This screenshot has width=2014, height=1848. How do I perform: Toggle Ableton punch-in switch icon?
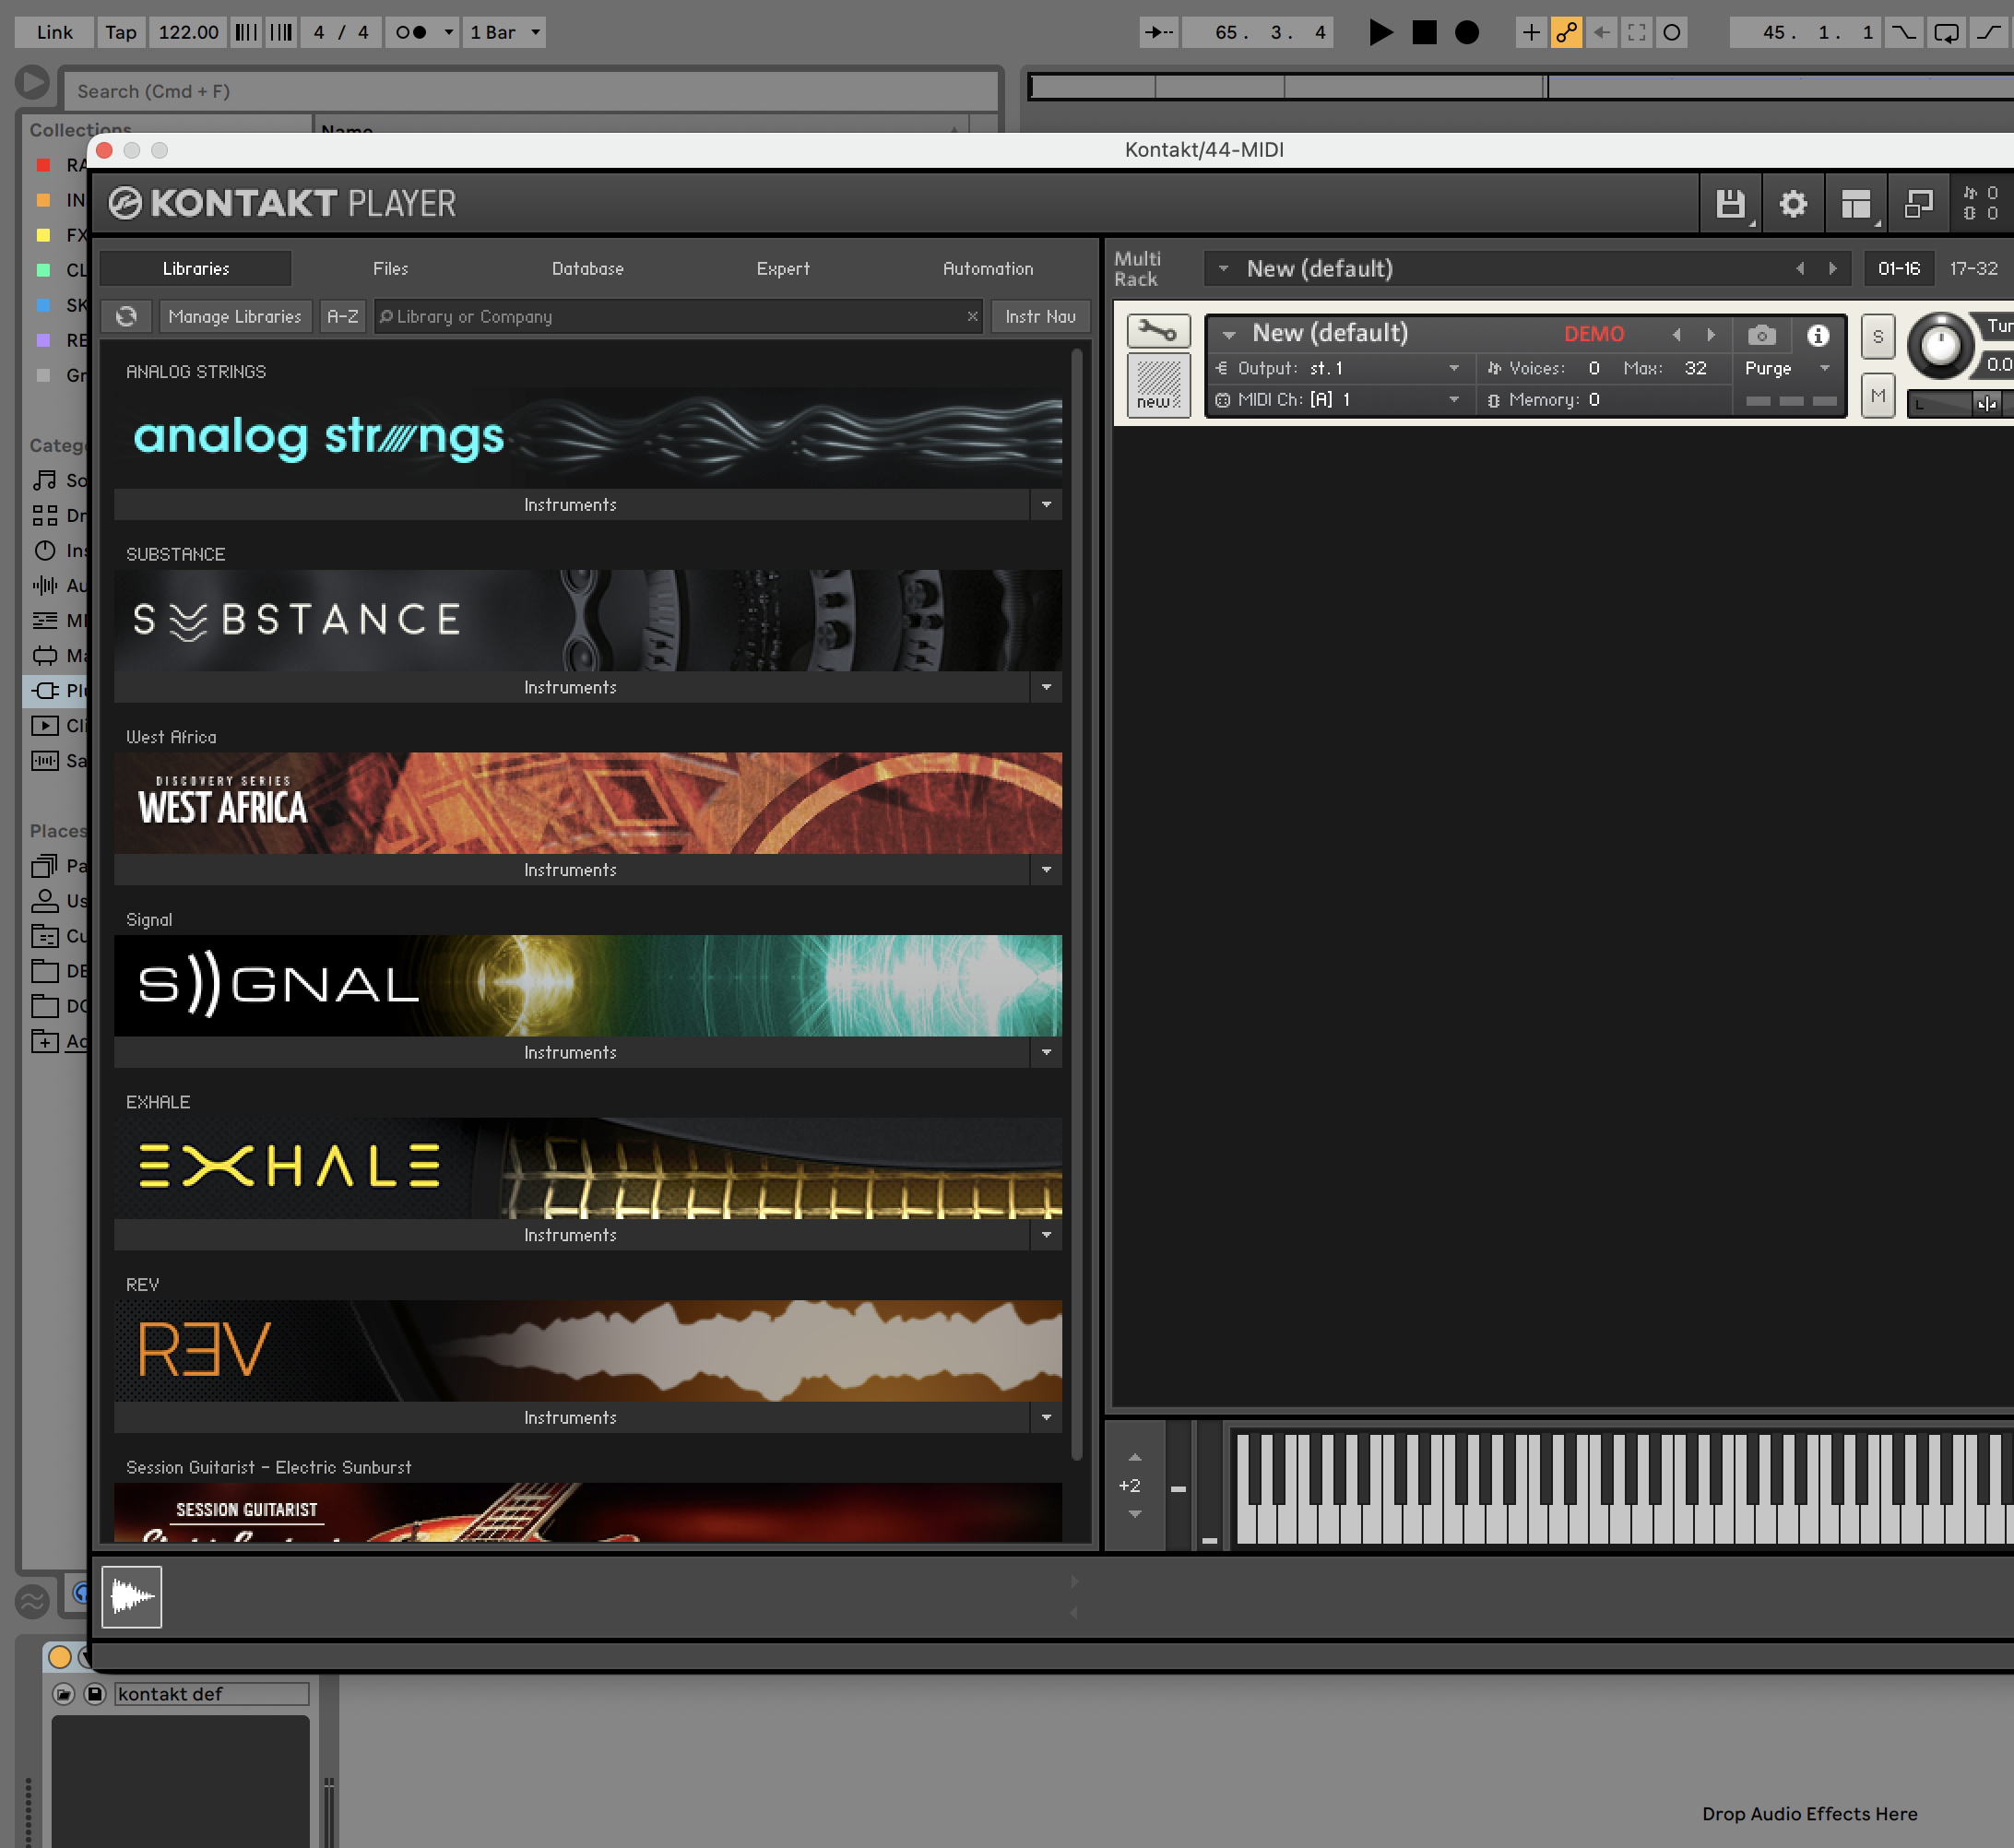click(1903, 32)
